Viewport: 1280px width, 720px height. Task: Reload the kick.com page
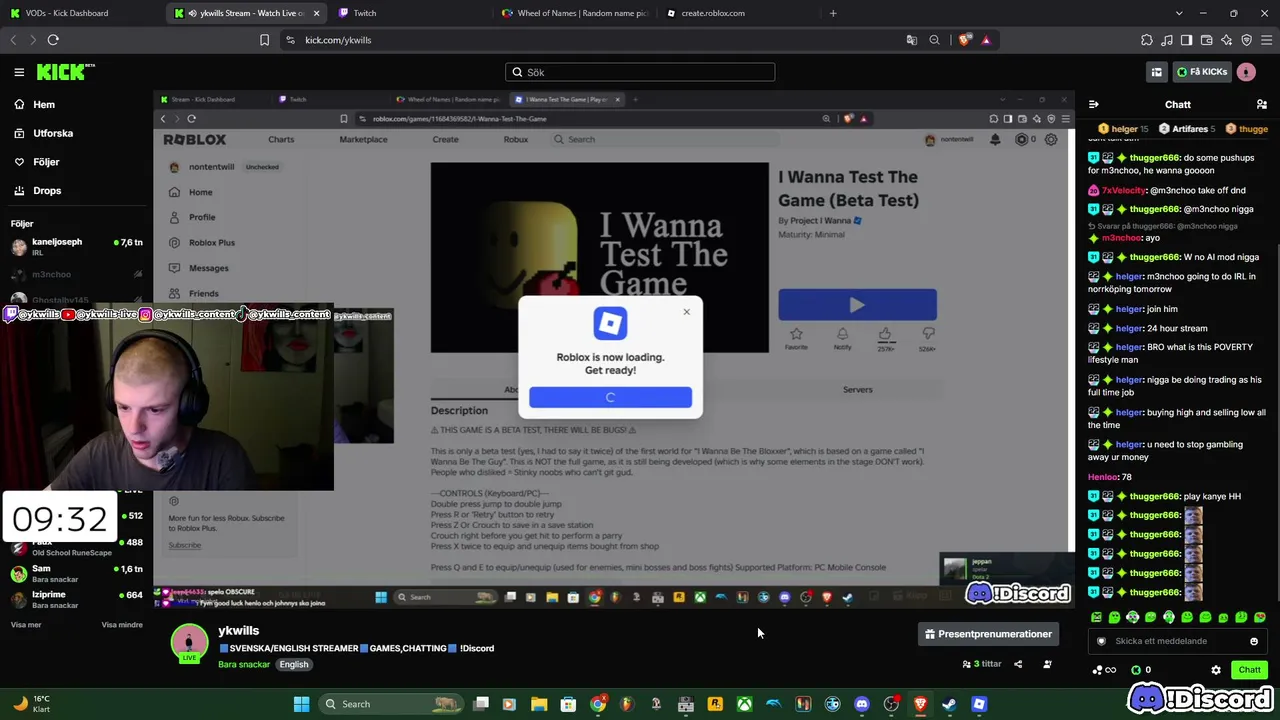(x=53, y=40)
